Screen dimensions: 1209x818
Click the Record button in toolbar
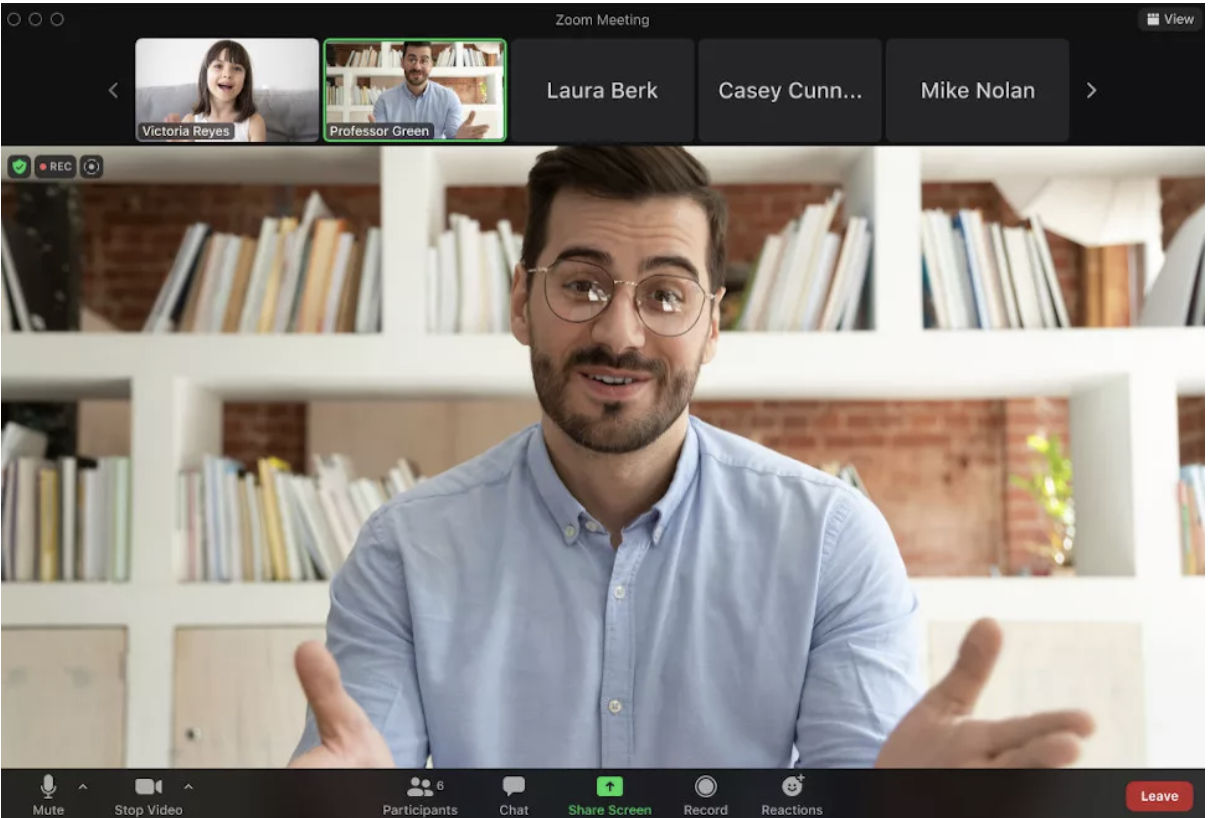coord(705,795)
